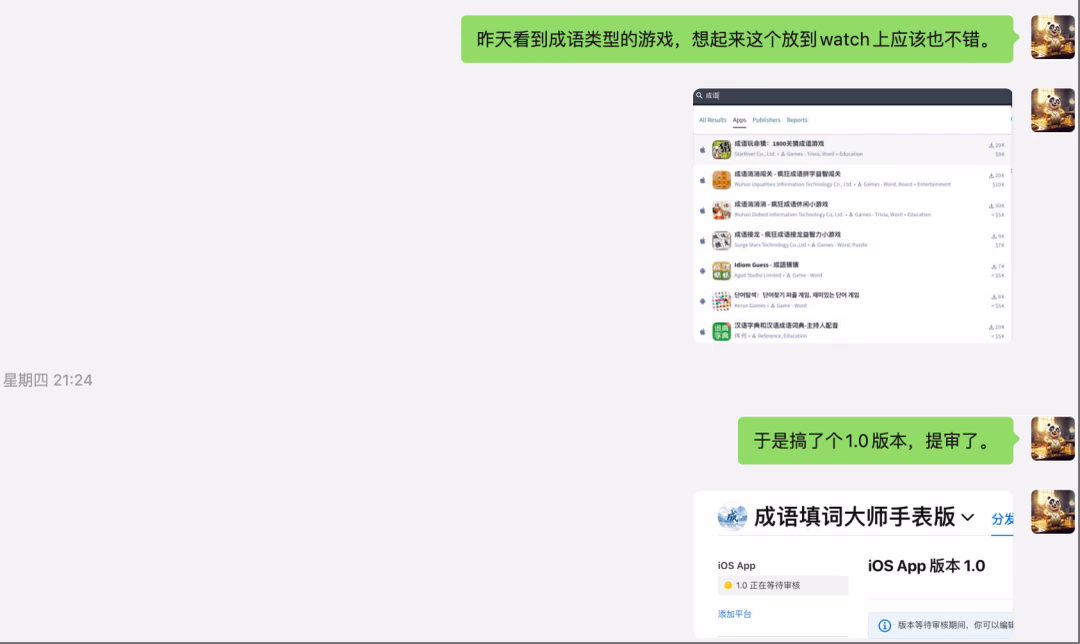Click avatar beside the search results image
The height and width of the screenshot is (644, 1080).
(x=1052, y=110)
